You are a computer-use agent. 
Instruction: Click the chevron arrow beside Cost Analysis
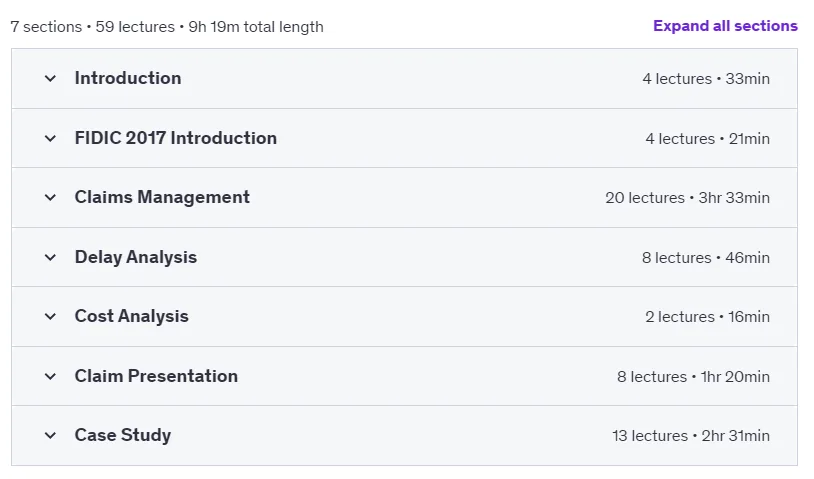[50, 317]
